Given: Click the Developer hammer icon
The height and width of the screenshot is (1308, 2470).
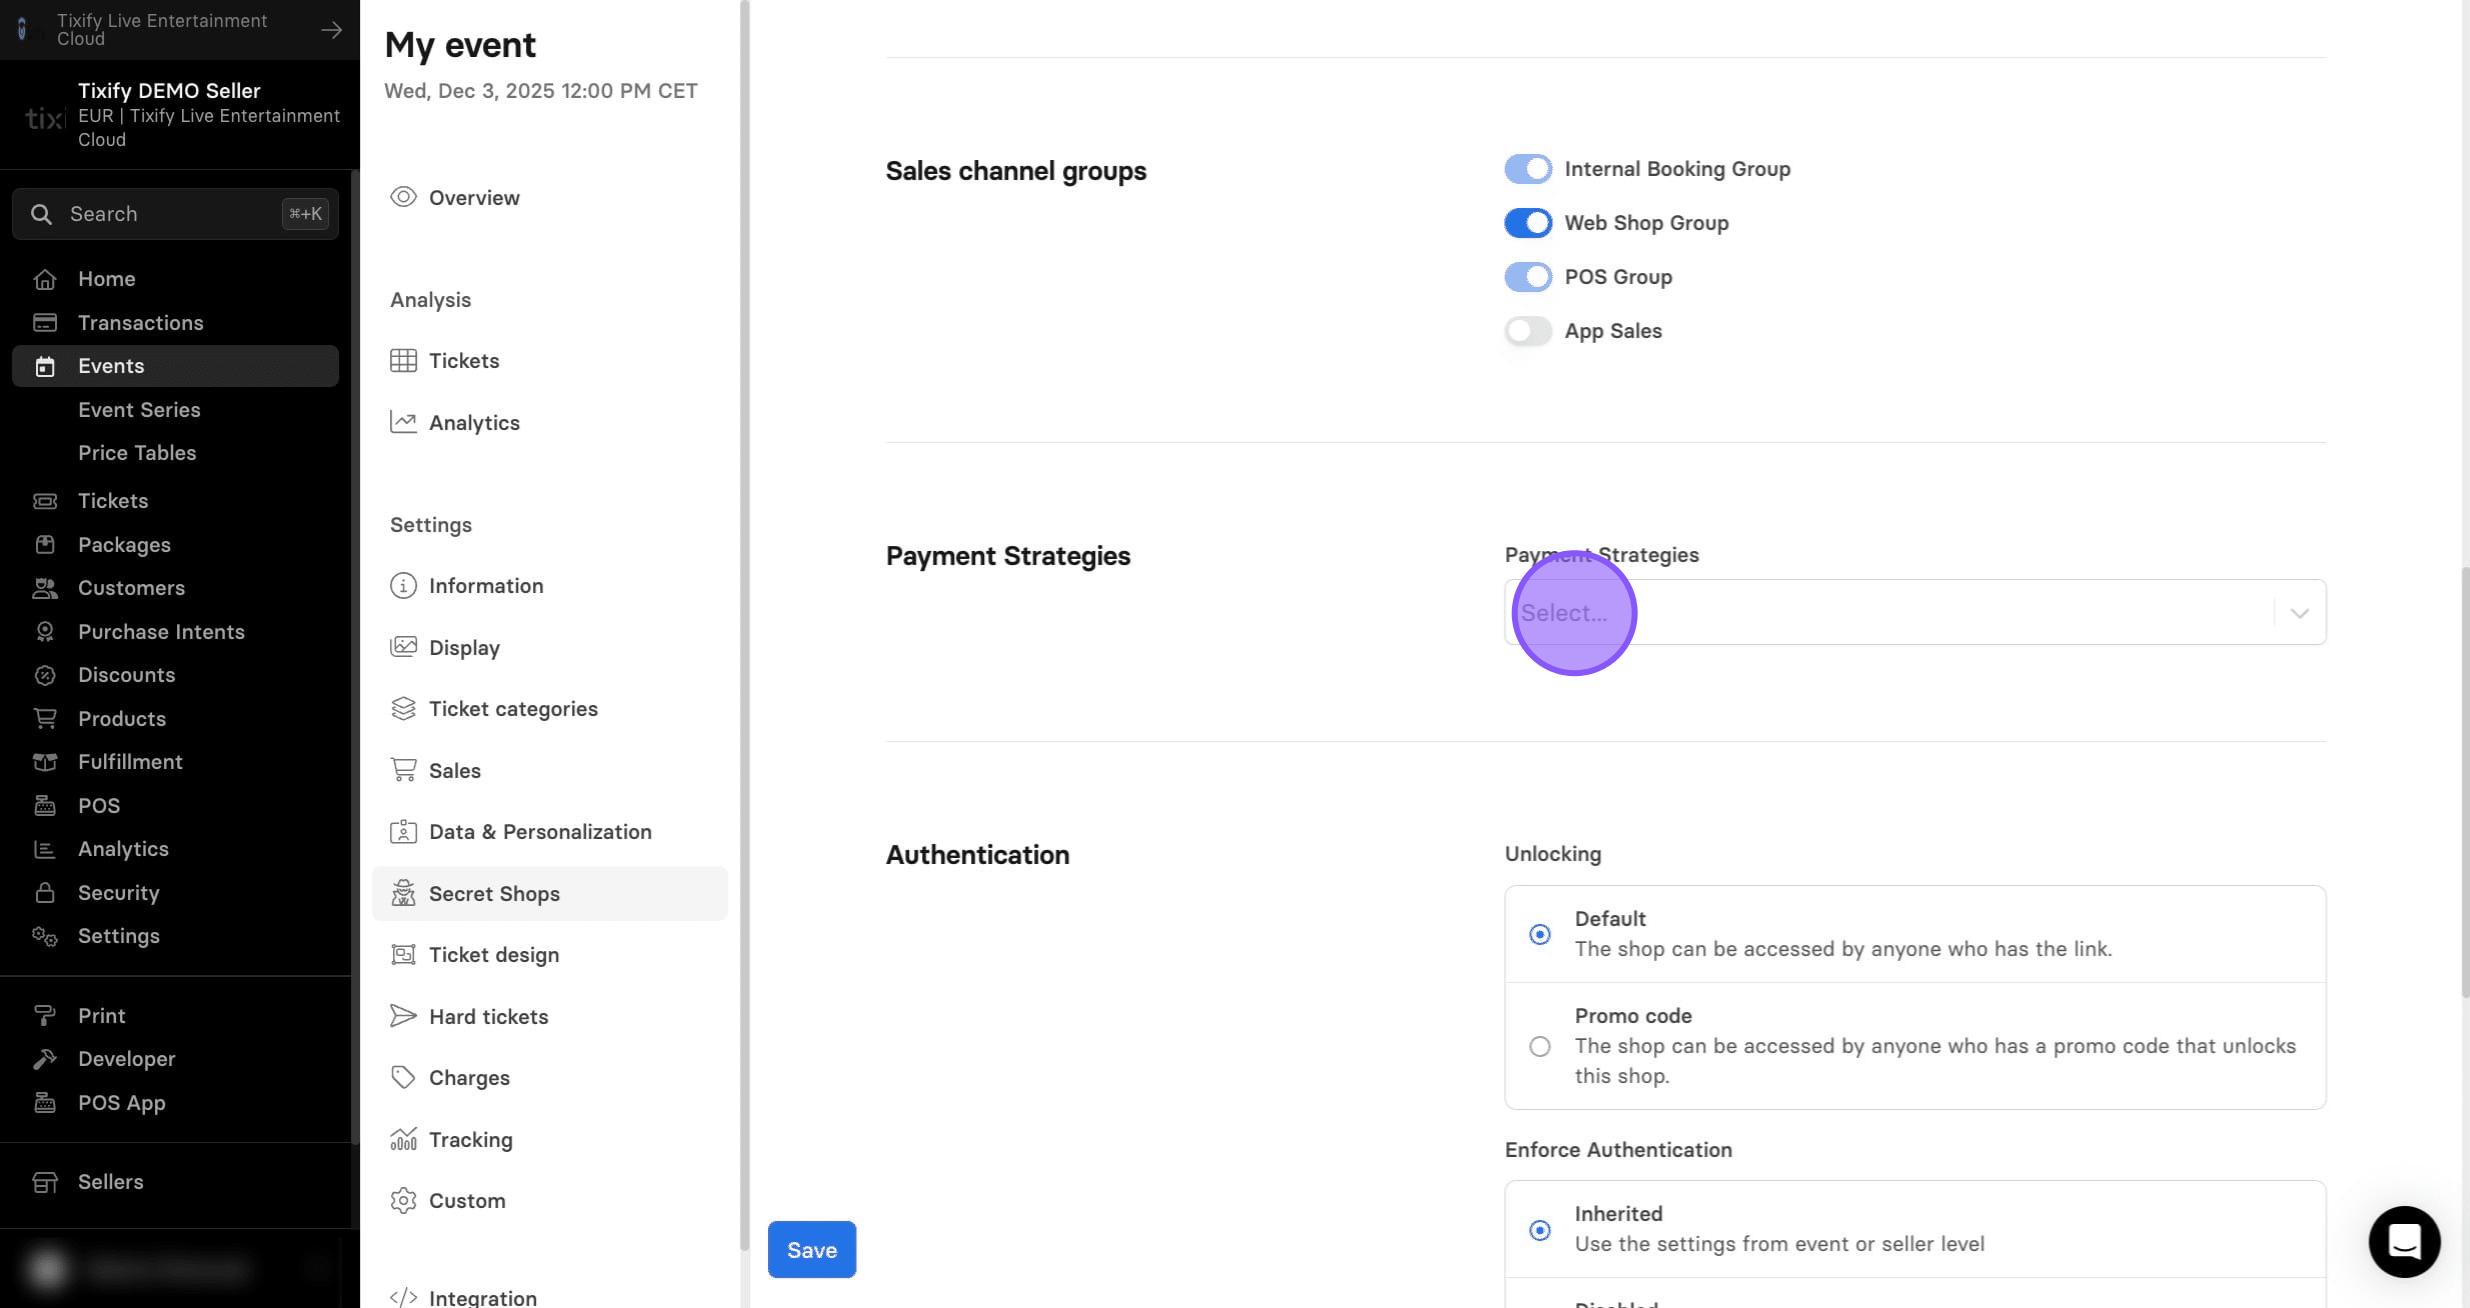Looking at the screenshot, I should pos(45,1059).
